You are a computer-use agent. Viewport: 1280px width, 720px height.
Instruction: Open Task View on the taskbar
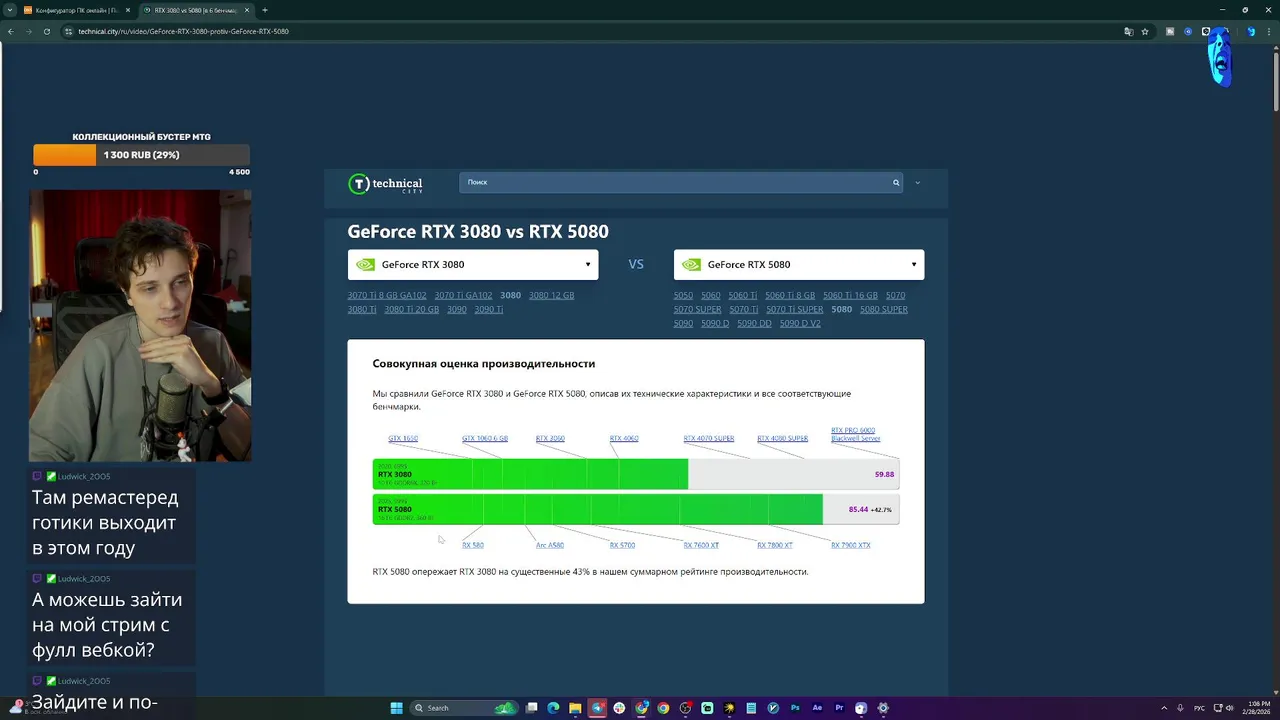pos(532,708)
